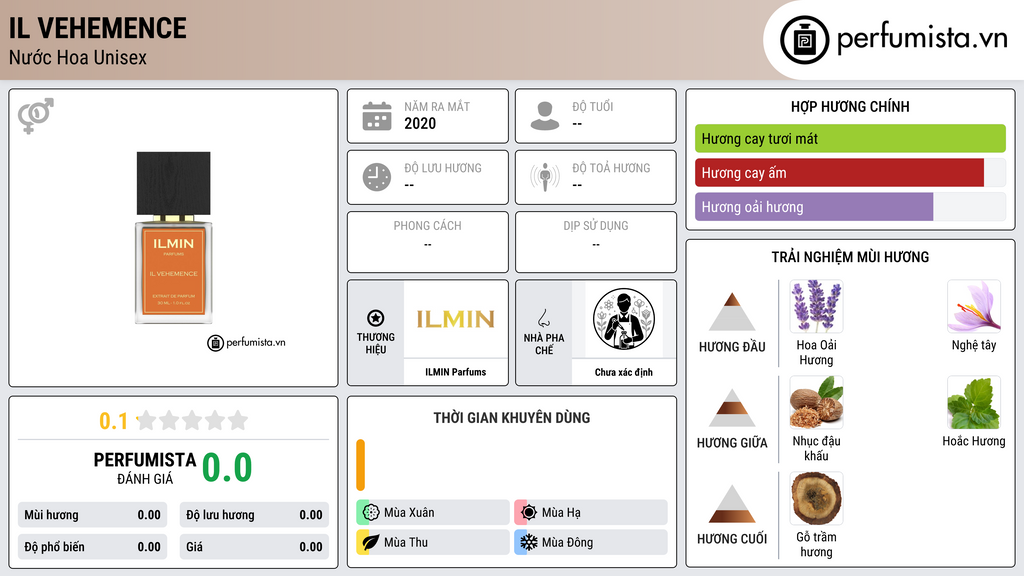This screenshot has width=1024, height=576.
Task: Click the Thời gian khuyên dùng heading
Action: (512, 417)
